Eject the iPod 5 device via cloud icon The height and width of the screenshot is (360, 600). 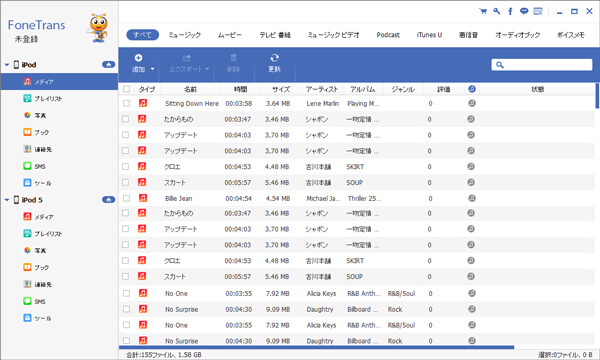(x=109, y=200)
